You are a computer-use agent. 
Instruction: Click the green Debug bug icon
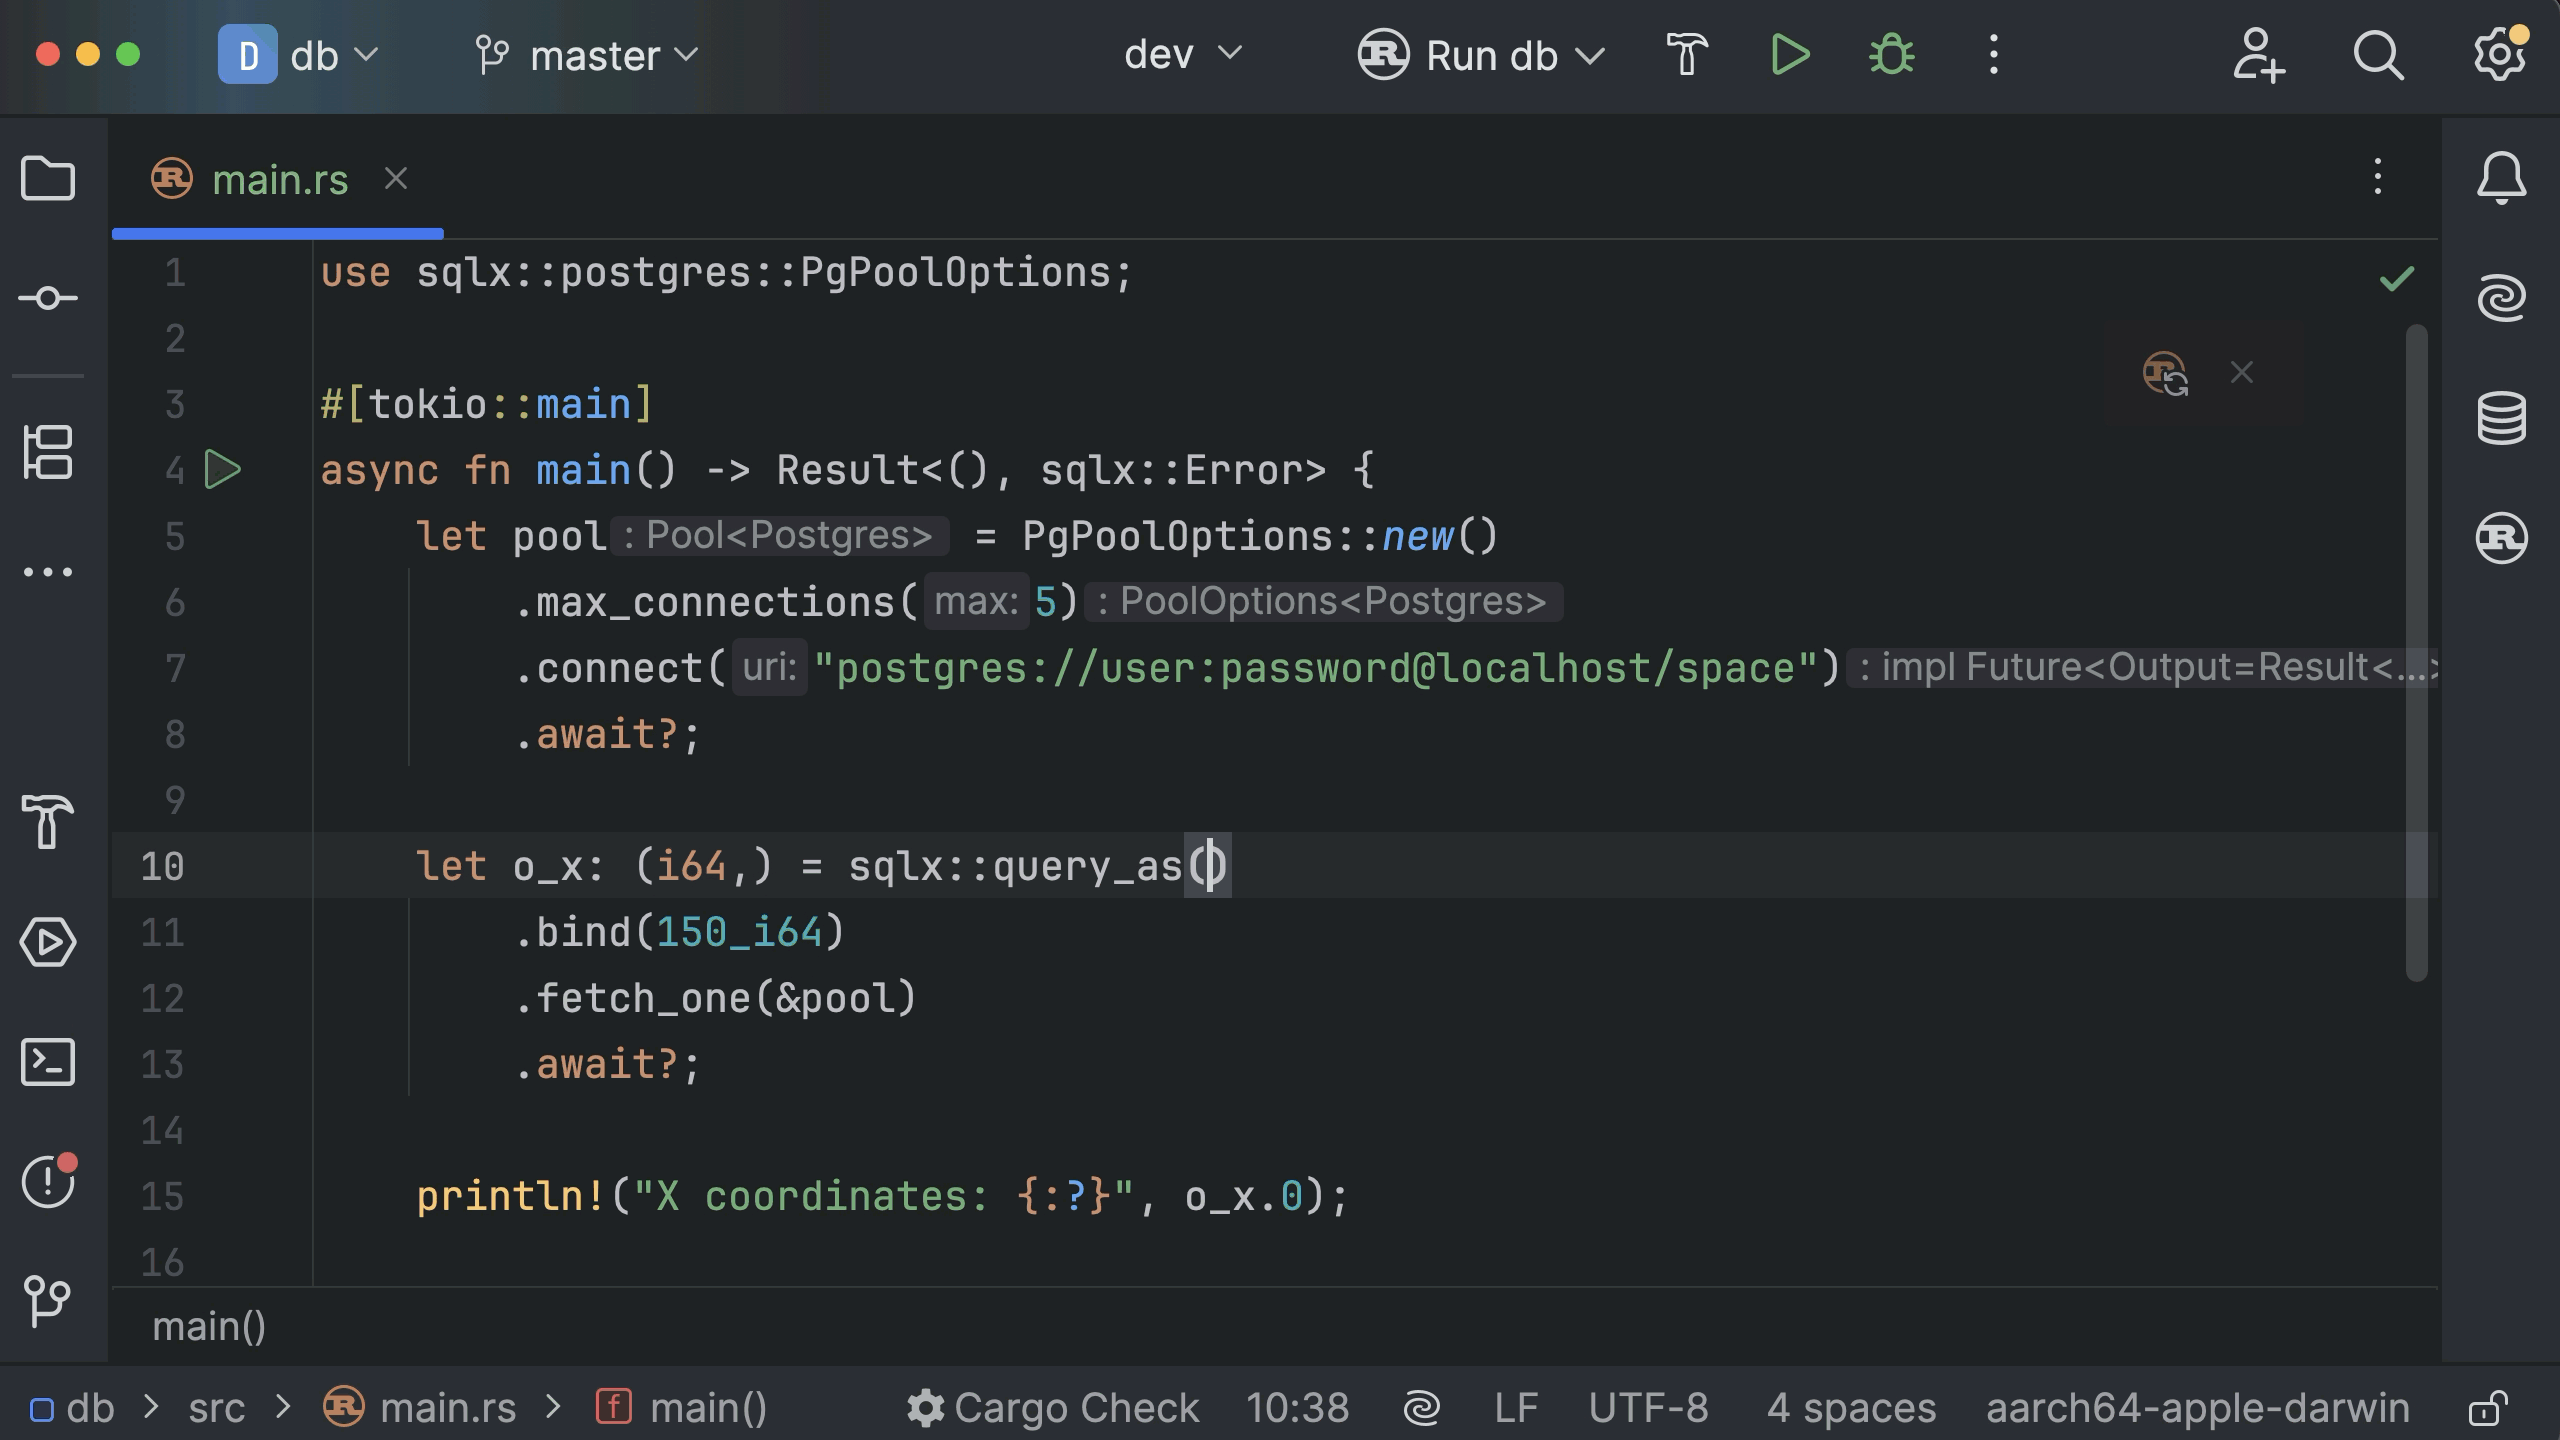(x=1891, y=55)
